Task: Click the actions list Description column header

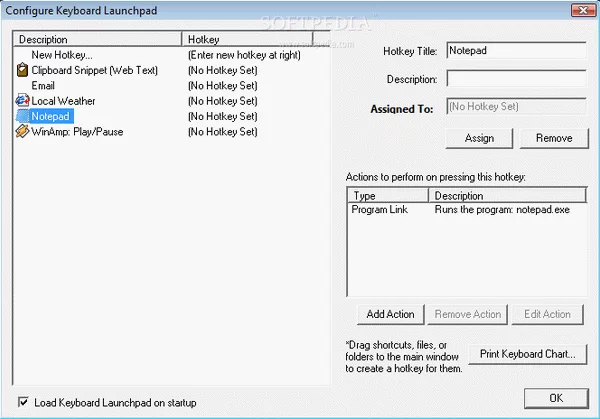Action: pos(507,196)
